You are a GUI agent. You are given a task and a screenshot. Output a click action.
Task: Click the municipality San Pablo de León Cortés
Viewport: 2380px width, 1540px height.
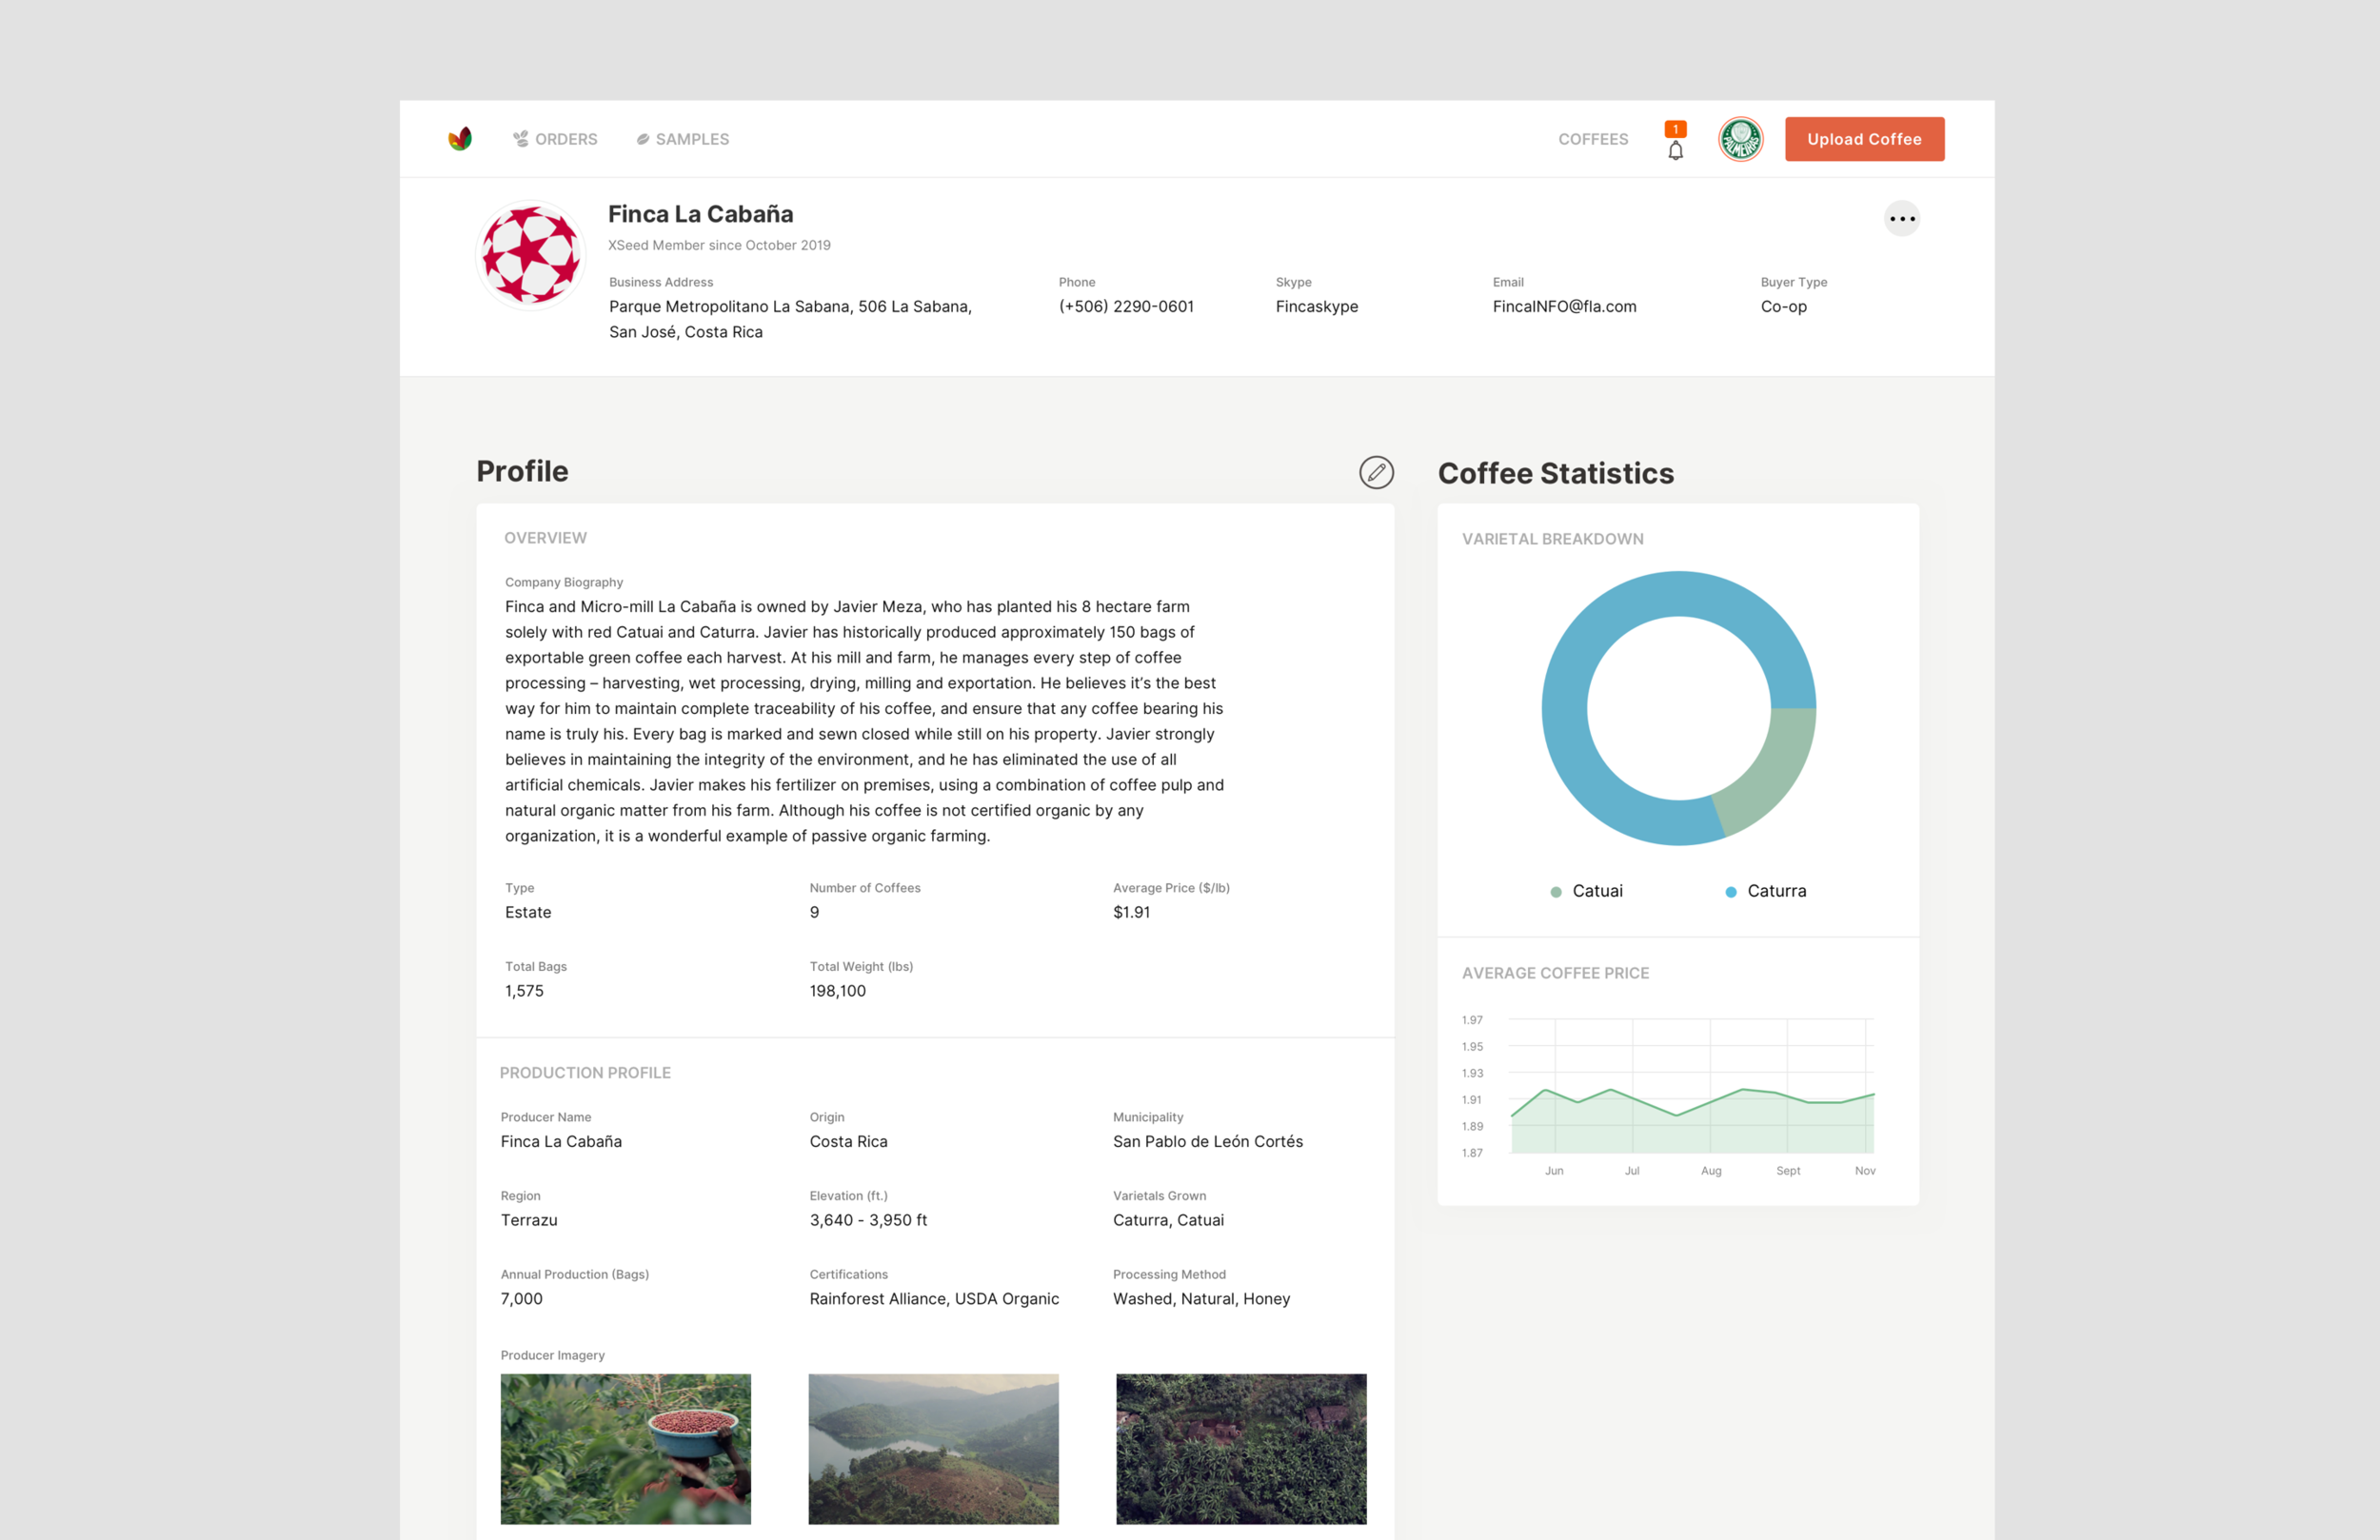click(1208, 1141)
